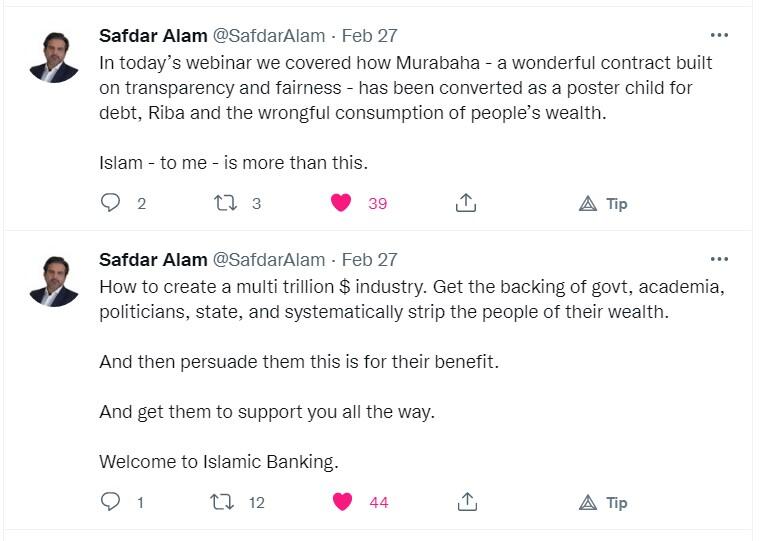Screen dimensions: 762x541
Task: Reply to the Murabaha webinar tweet
Action: coord(110,203)
